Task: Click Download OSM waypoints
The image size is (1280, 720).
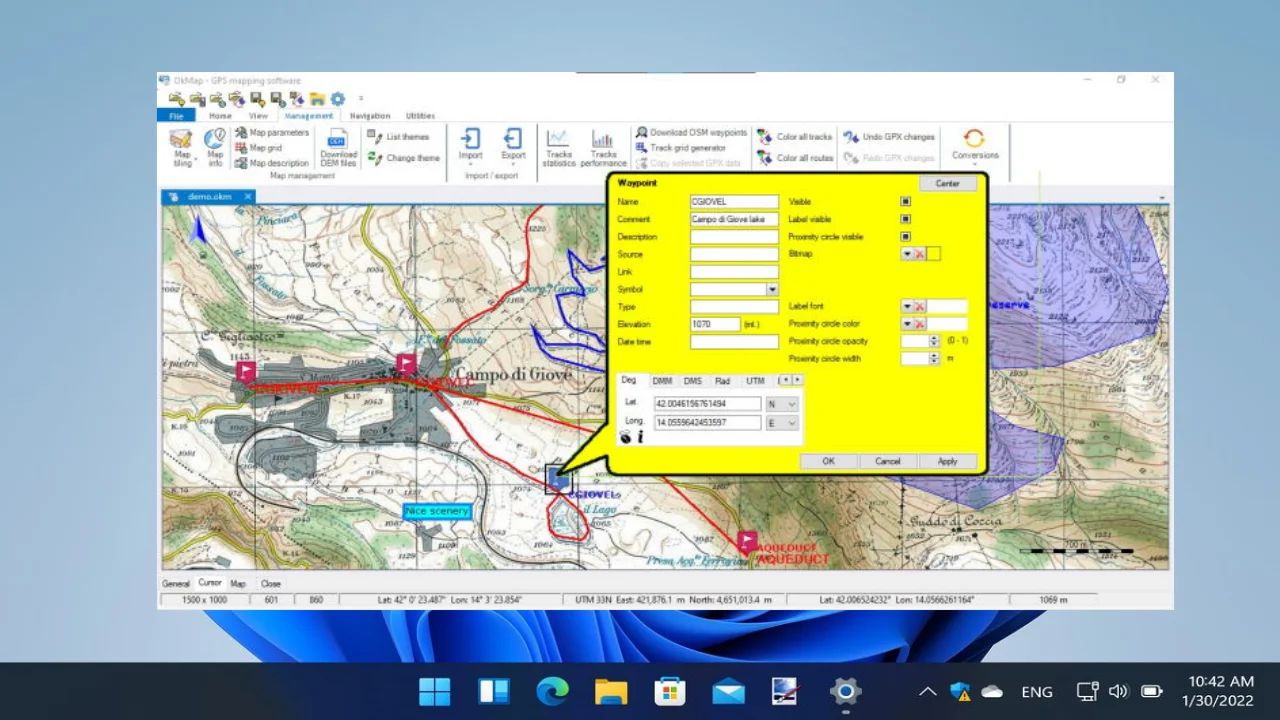Action: tap(691, 132)
